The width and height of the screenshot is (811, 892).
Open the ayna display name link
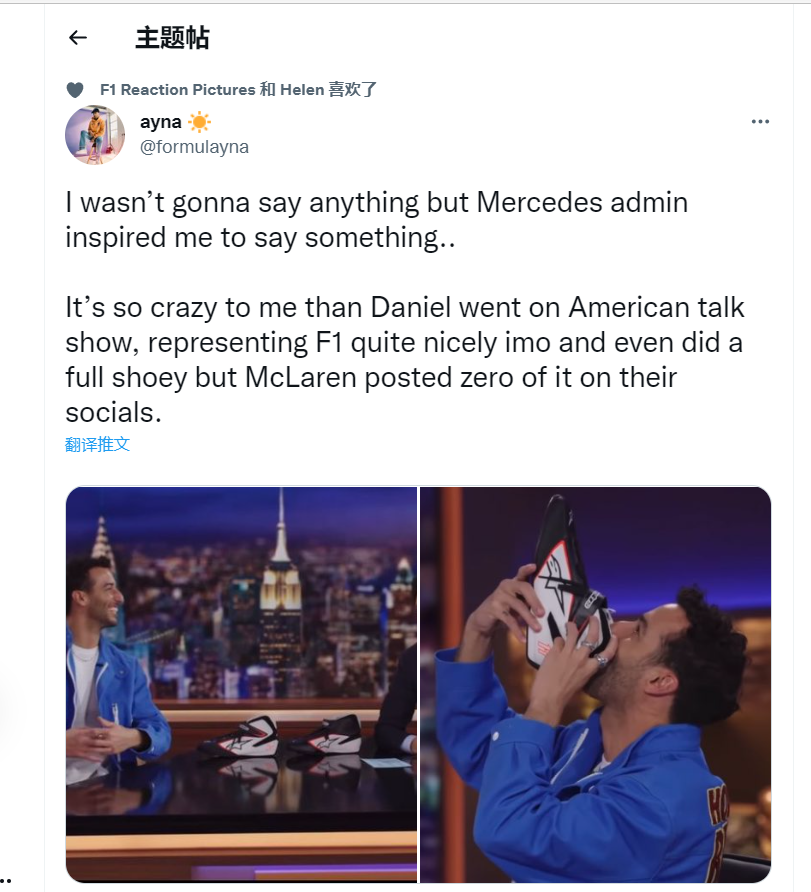point(160,122)
